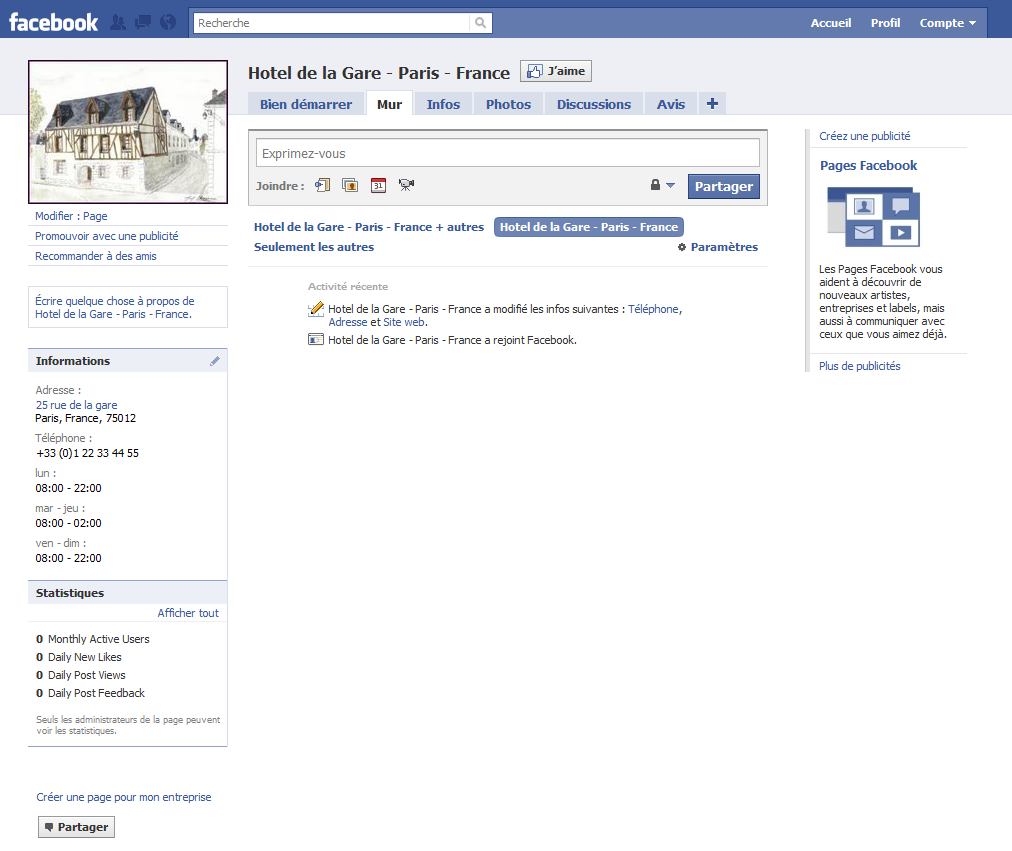Screen dimensions: 1012x851
Task: Click Statistiques section header
Action: pyautogui.click(x=128, y=592)
